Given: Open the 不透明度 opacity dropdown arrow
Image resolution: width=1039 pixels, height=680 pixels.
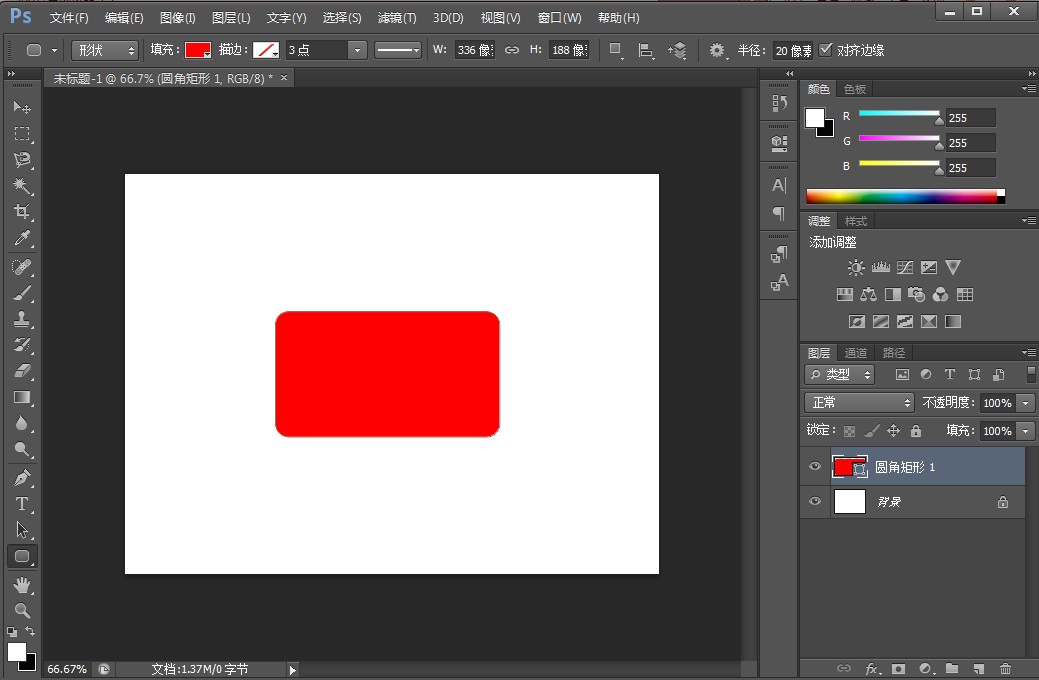Looking at the screenshot, I should click(1026, 403).
